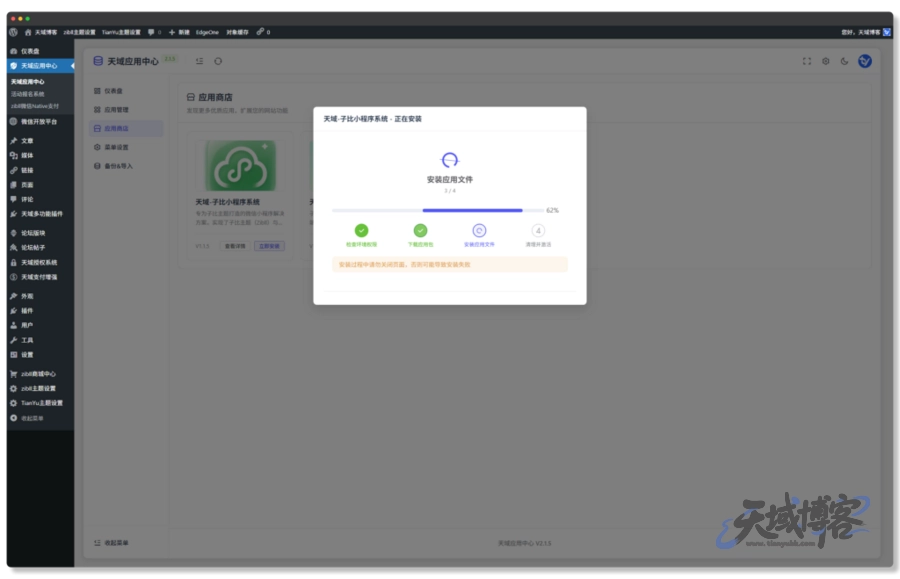Open zibll微信Native支付 submenu item

click(34, 106)
